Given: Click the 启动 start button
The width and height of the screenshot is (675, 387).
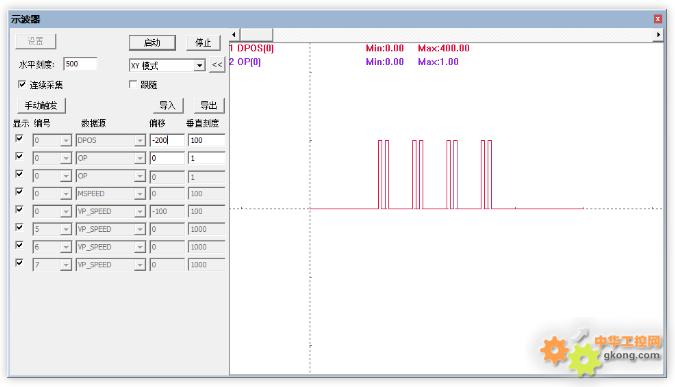Looking at the screenshot, I should pos(152,43).
